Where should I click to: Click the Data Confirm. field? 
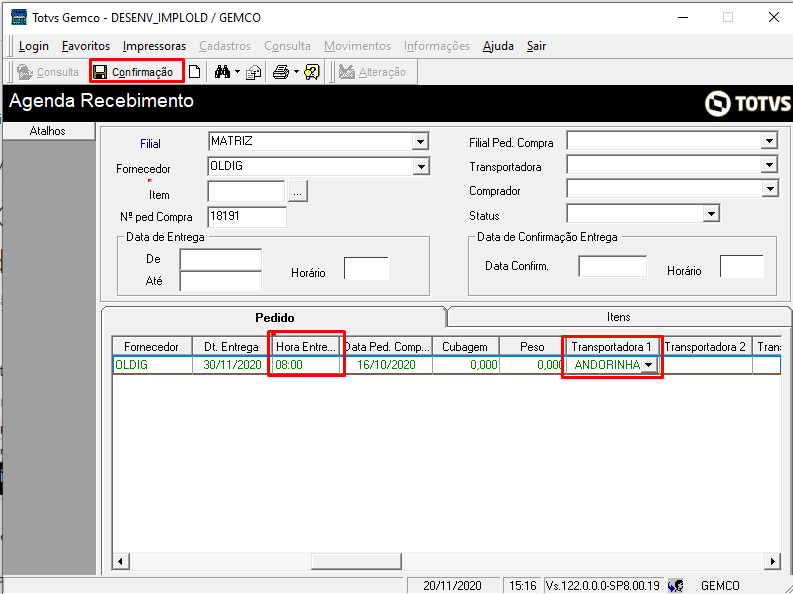click(612, 266)
